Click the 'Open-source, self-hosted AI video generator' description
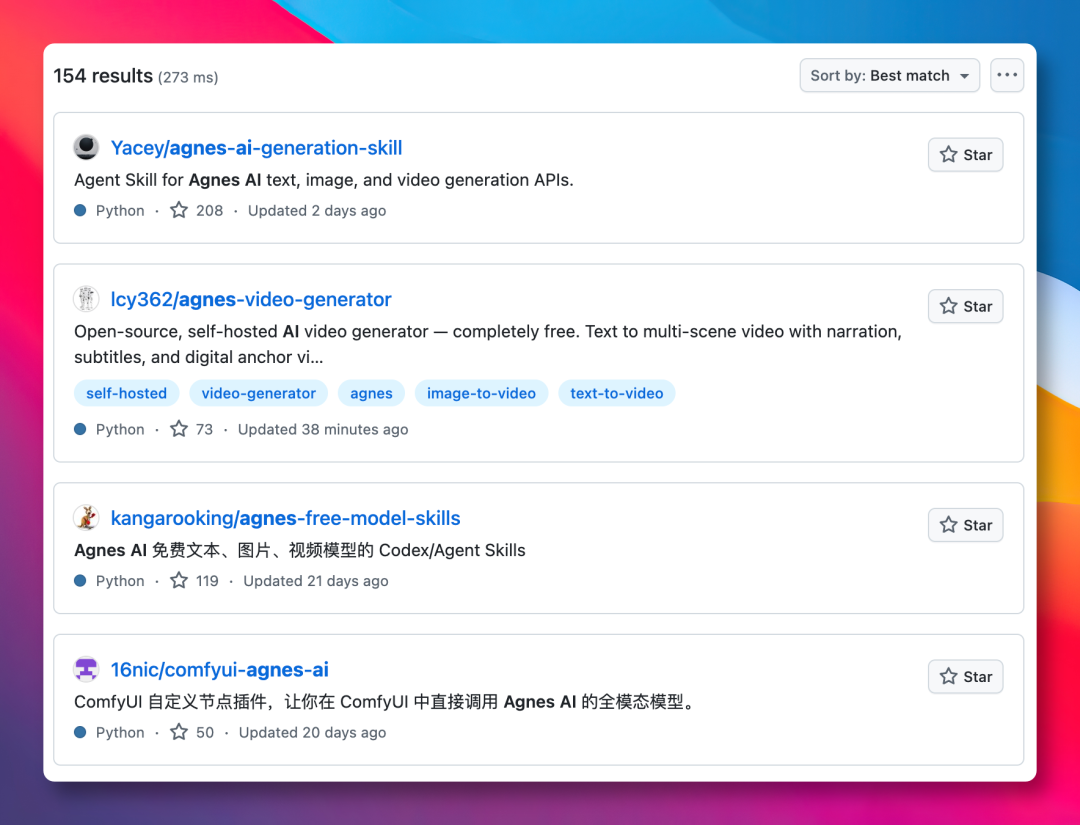This screenshot has width=1080, height=825. coord(488,344)
